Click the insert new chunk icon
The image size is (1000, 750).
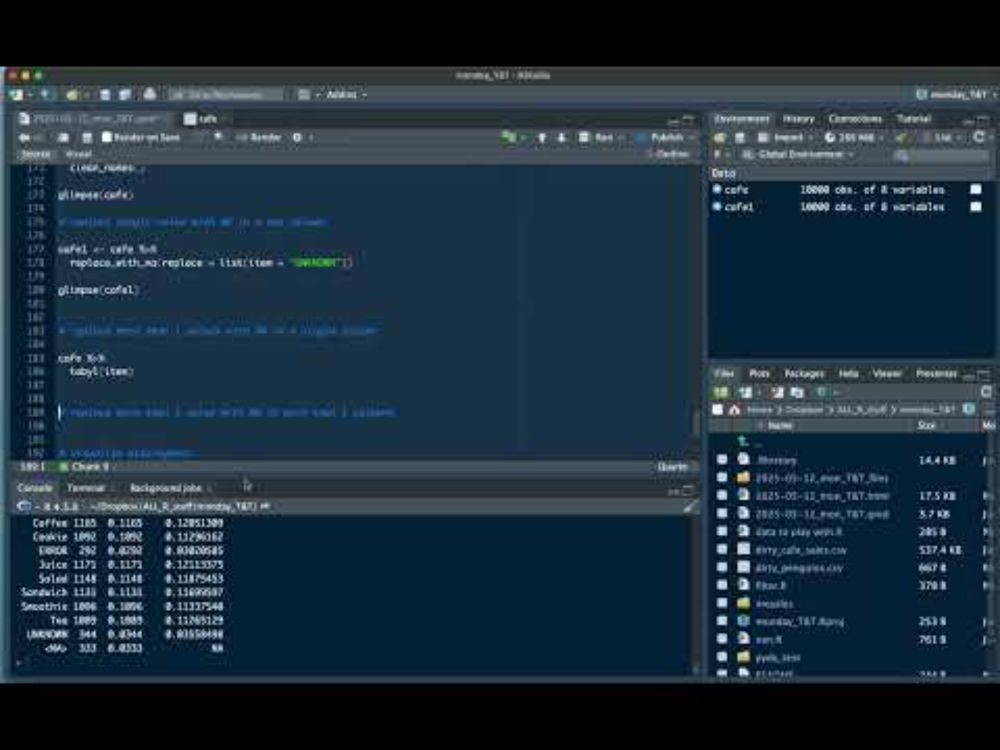(508, 137)
